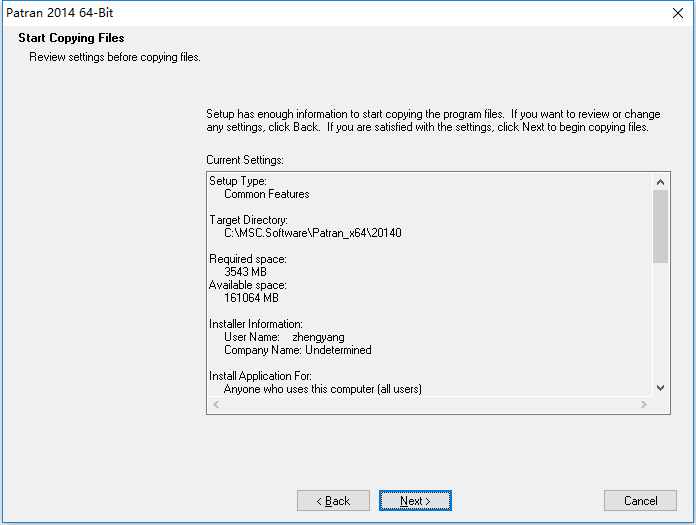
Task: Click the horizontal scroll right arrow
Action: pos(644,404)
